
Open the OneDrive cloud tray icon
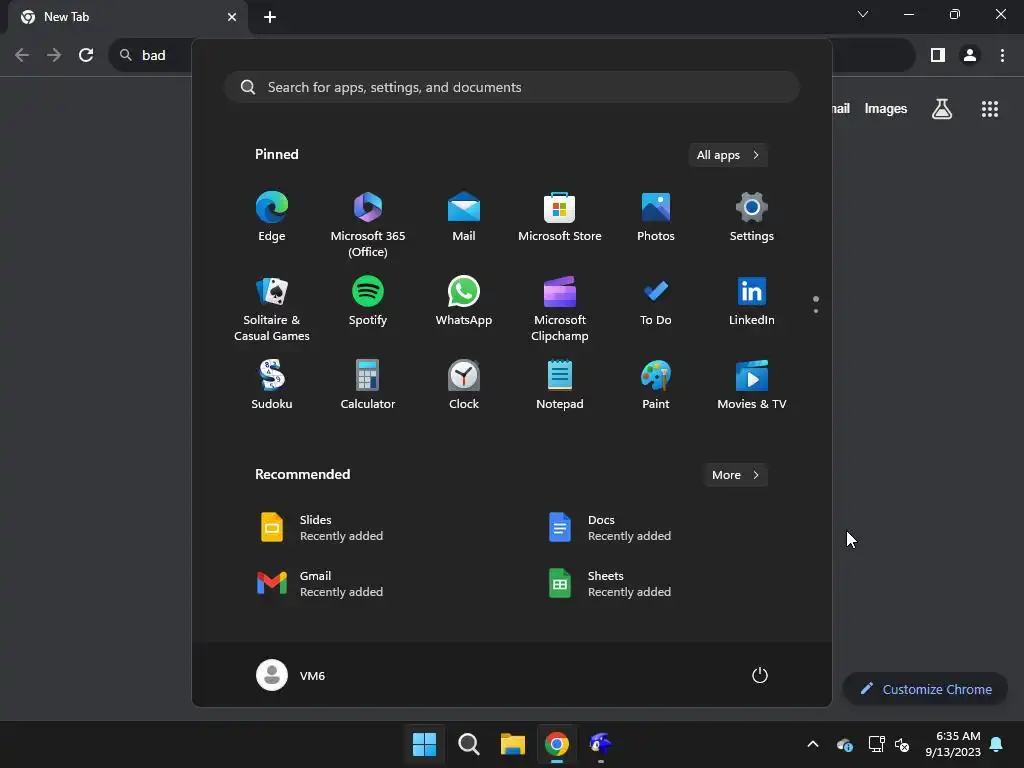point(844,744)
